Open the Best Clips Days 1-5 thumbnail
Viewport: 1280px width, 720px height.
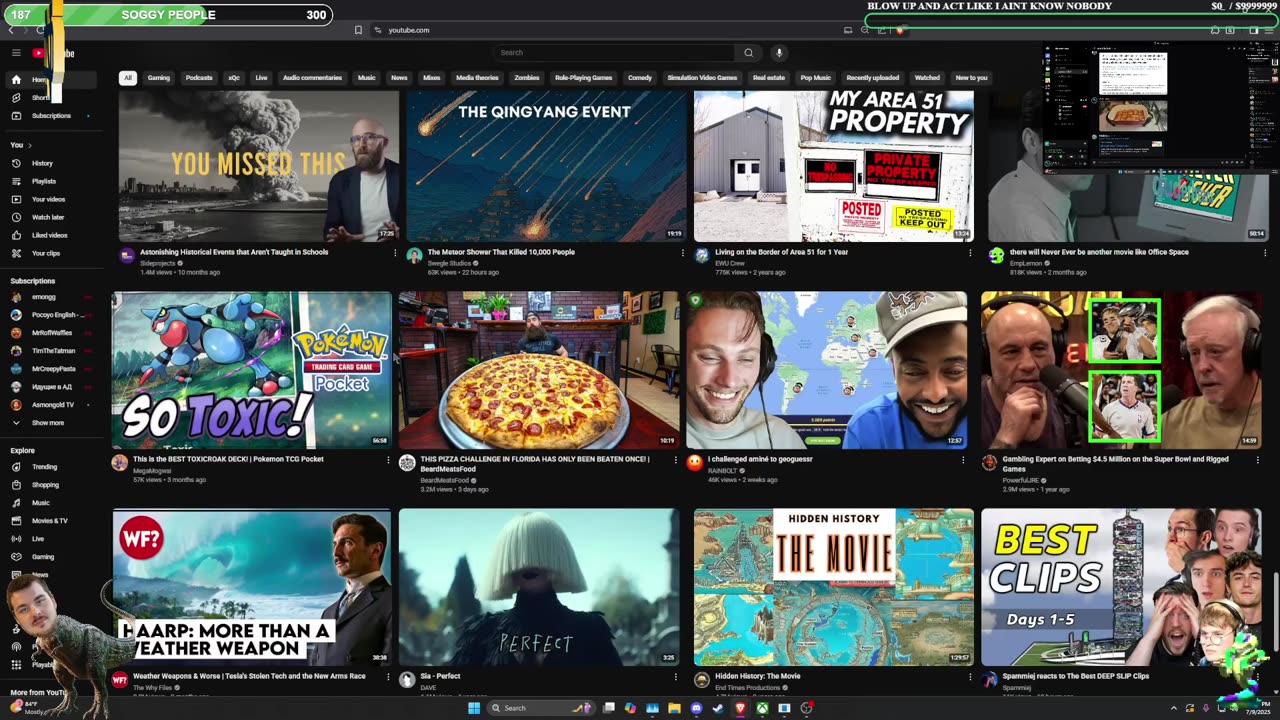click(1121, 587)
